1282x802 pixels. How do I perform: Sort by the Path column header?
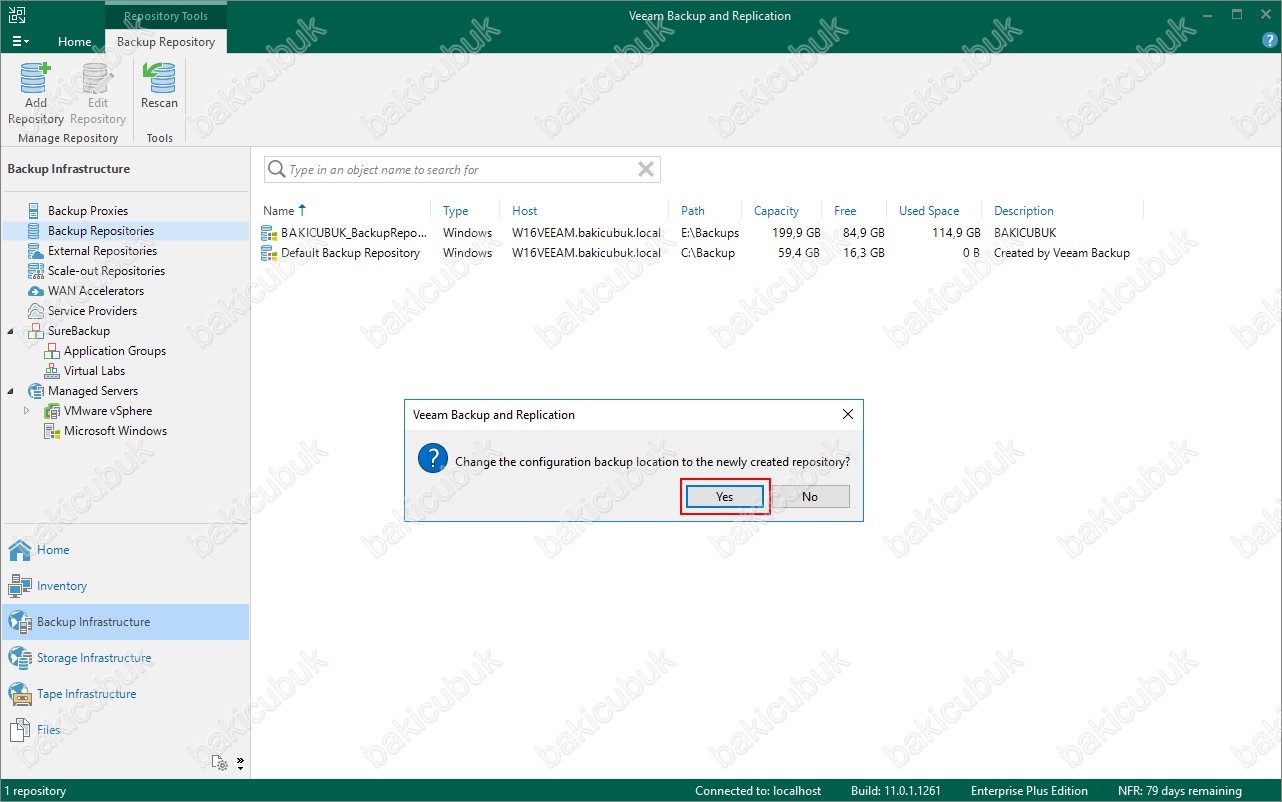click(x=693, y=211)
